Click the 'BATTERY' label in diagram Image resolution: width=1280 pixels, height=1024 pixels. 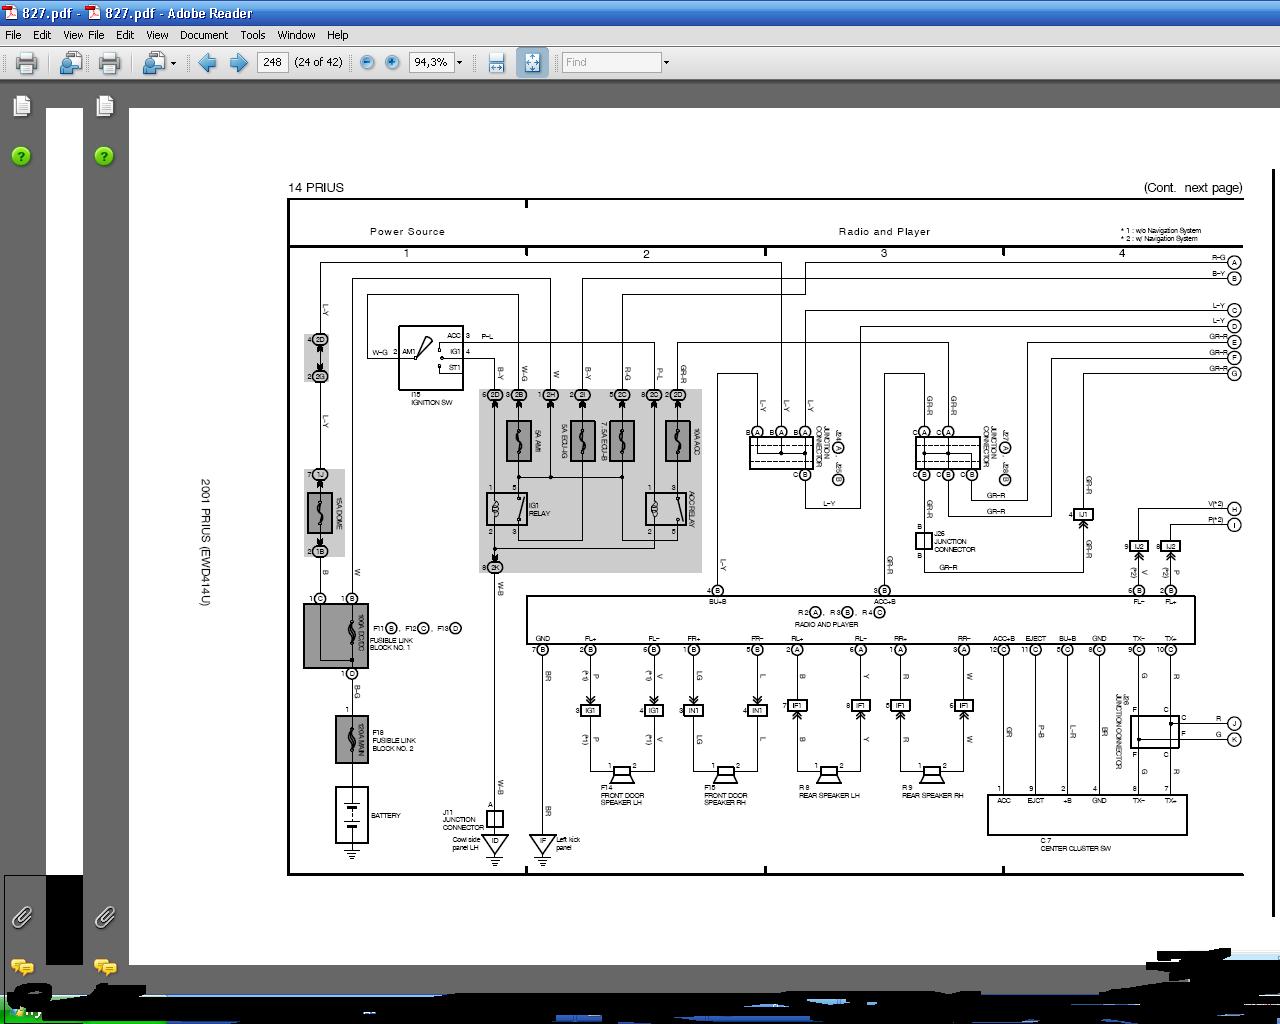tap(386, 816)
